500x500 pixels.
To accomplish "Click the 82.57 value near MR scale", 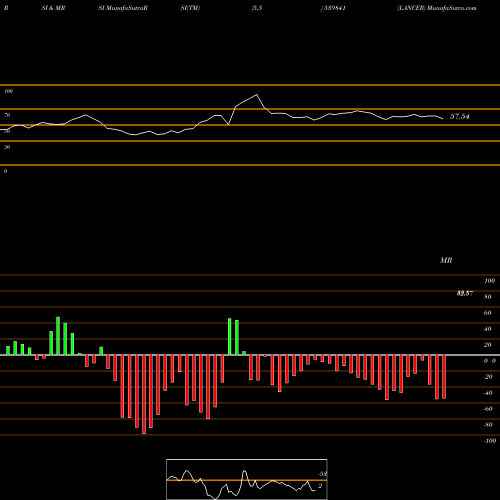I will 465,293.
